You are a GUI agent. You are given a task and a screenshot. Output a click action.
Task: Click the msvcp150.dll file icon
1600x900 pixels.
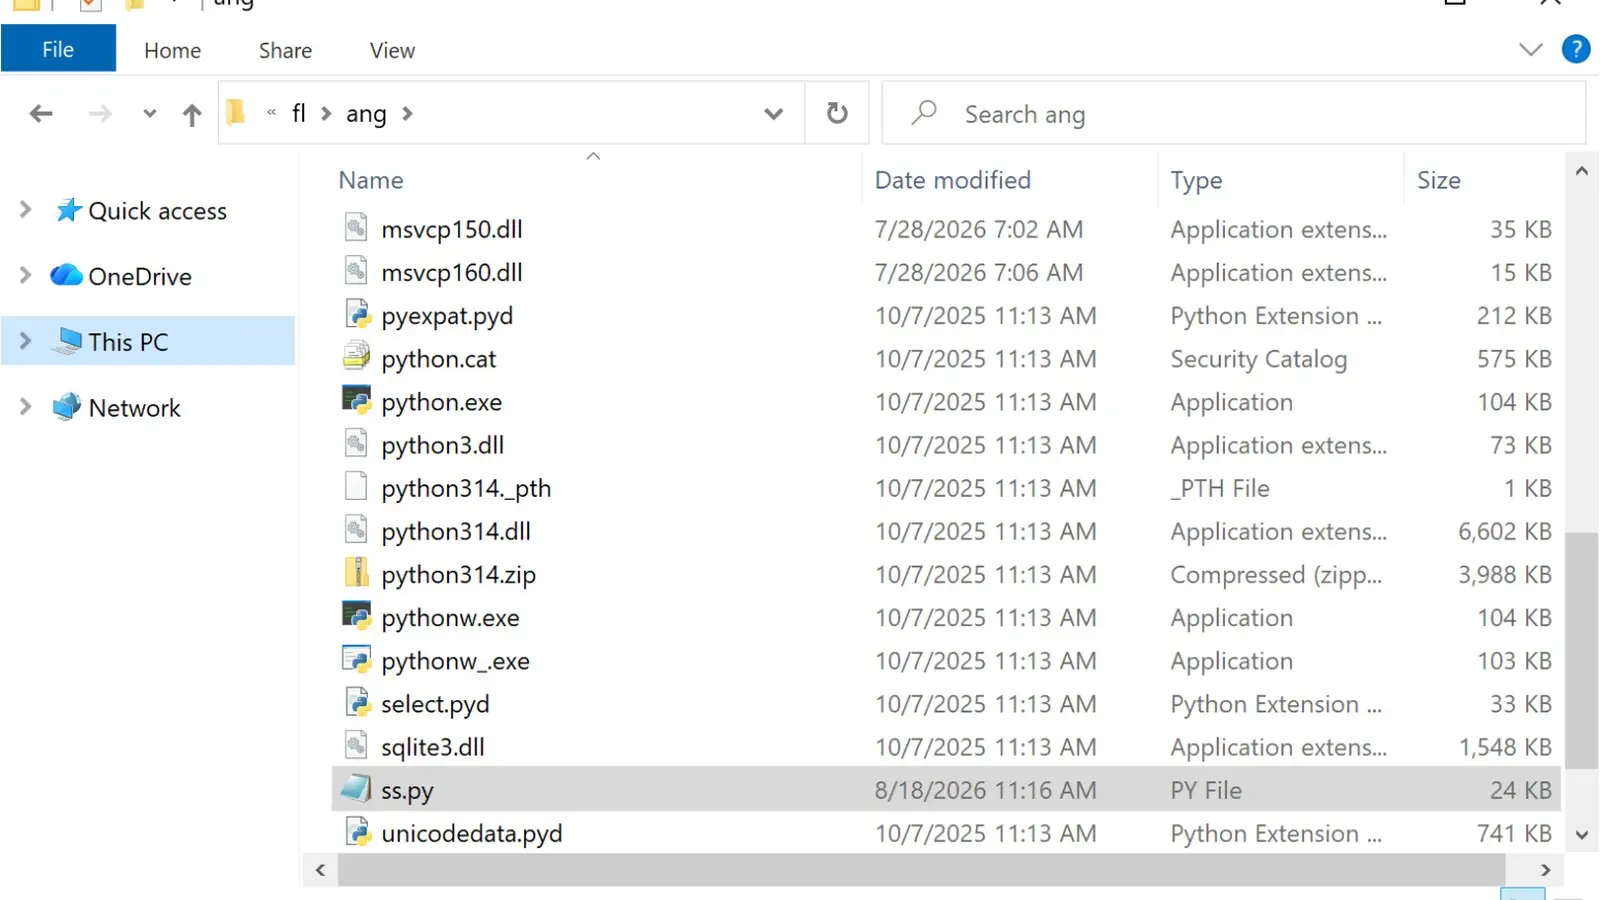pos(356,228)
